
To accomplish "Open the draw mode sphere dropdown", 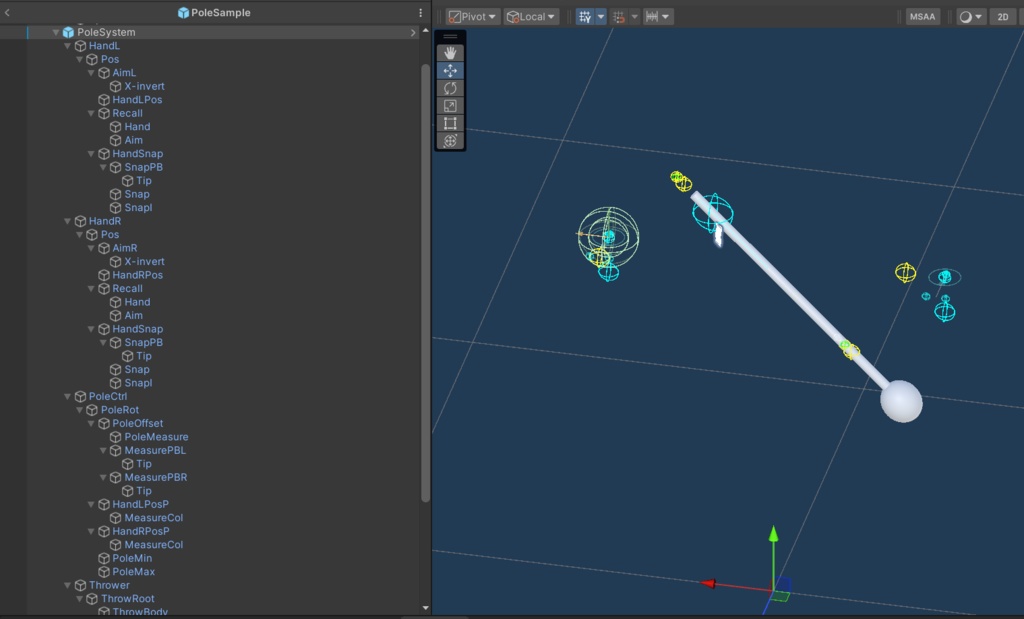I will (x=971, y=16).
